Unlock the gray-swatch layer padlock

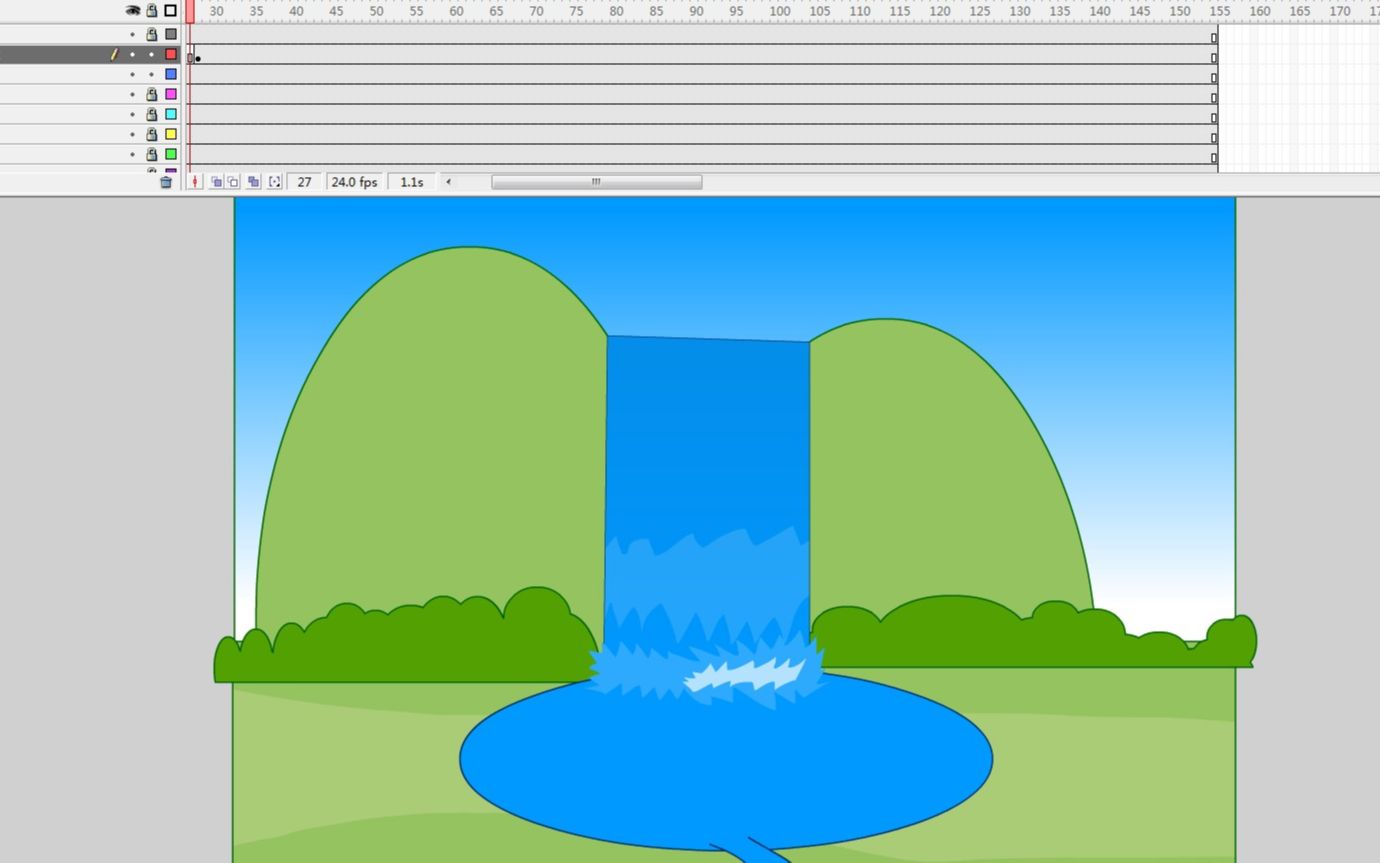coord(152,34)
